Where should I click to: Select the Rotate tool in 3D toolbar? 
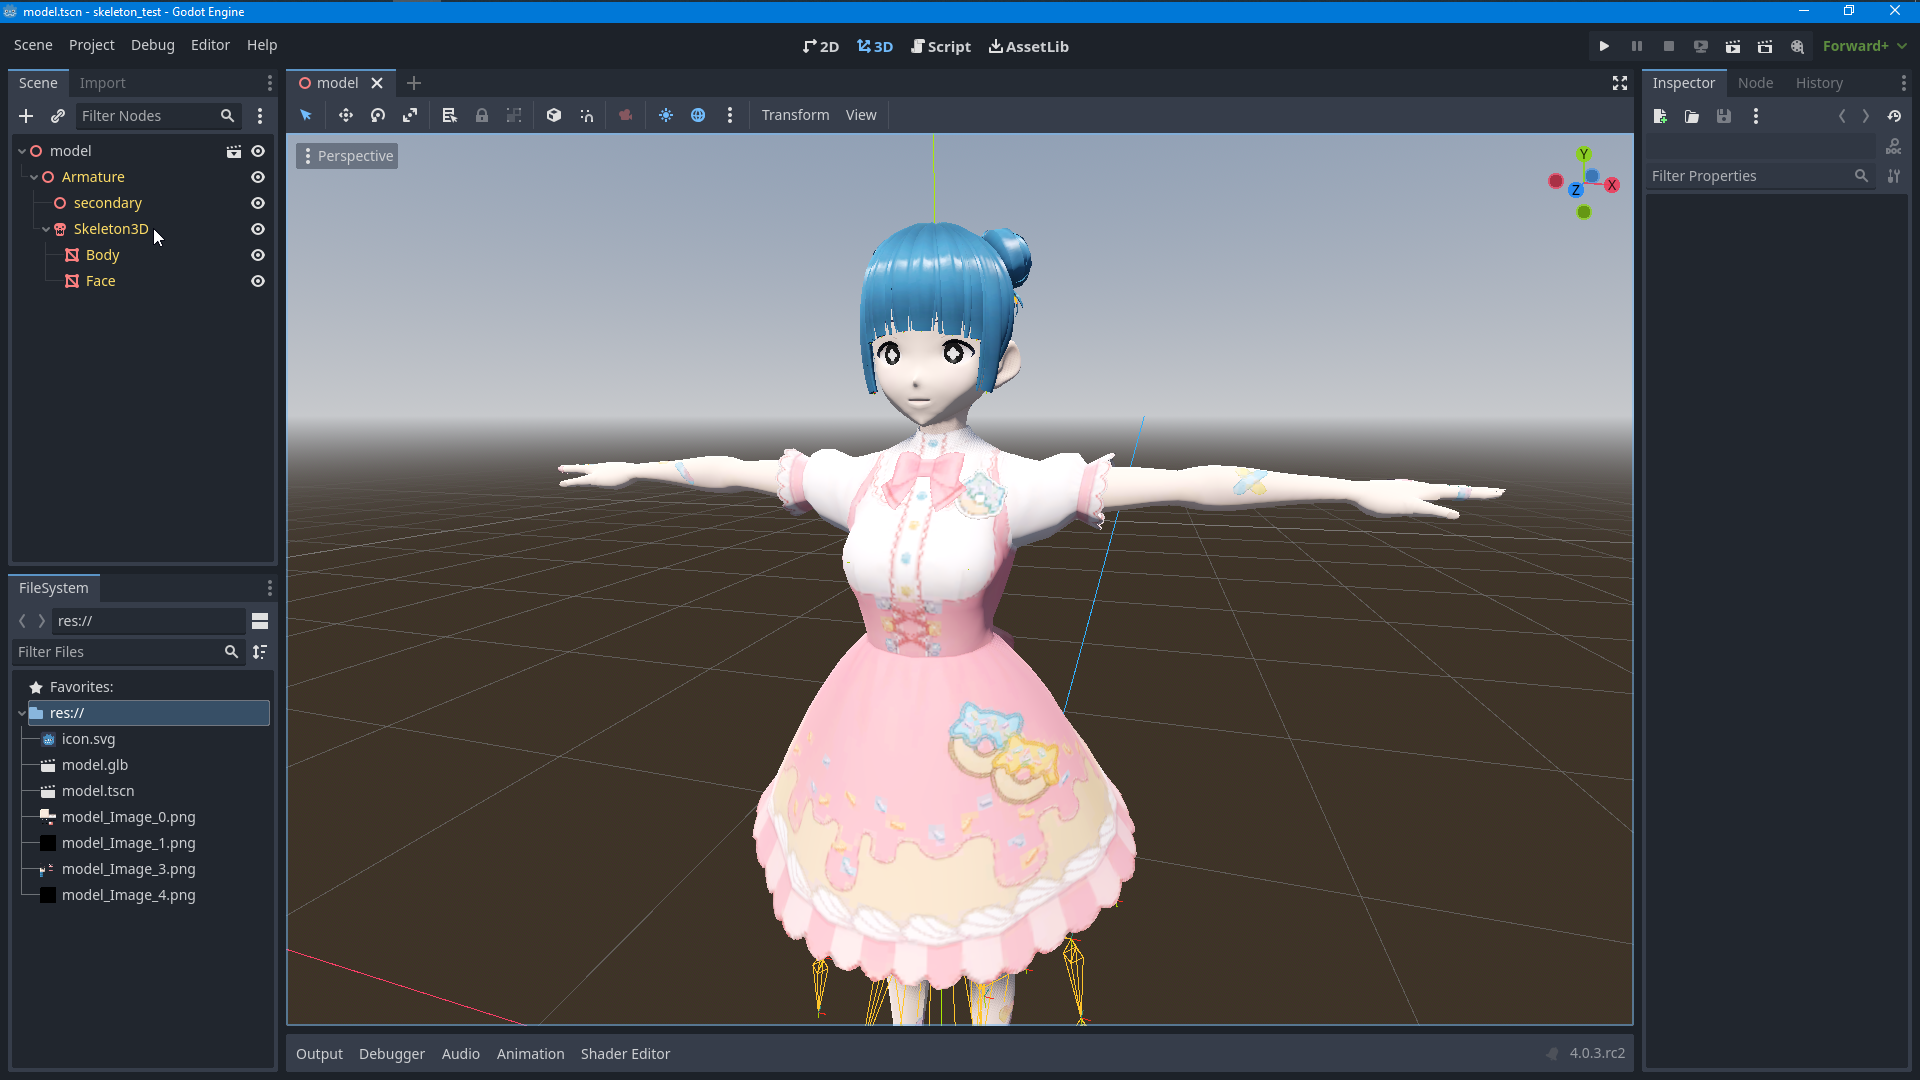pyautogui.click(x=377, y=115)
